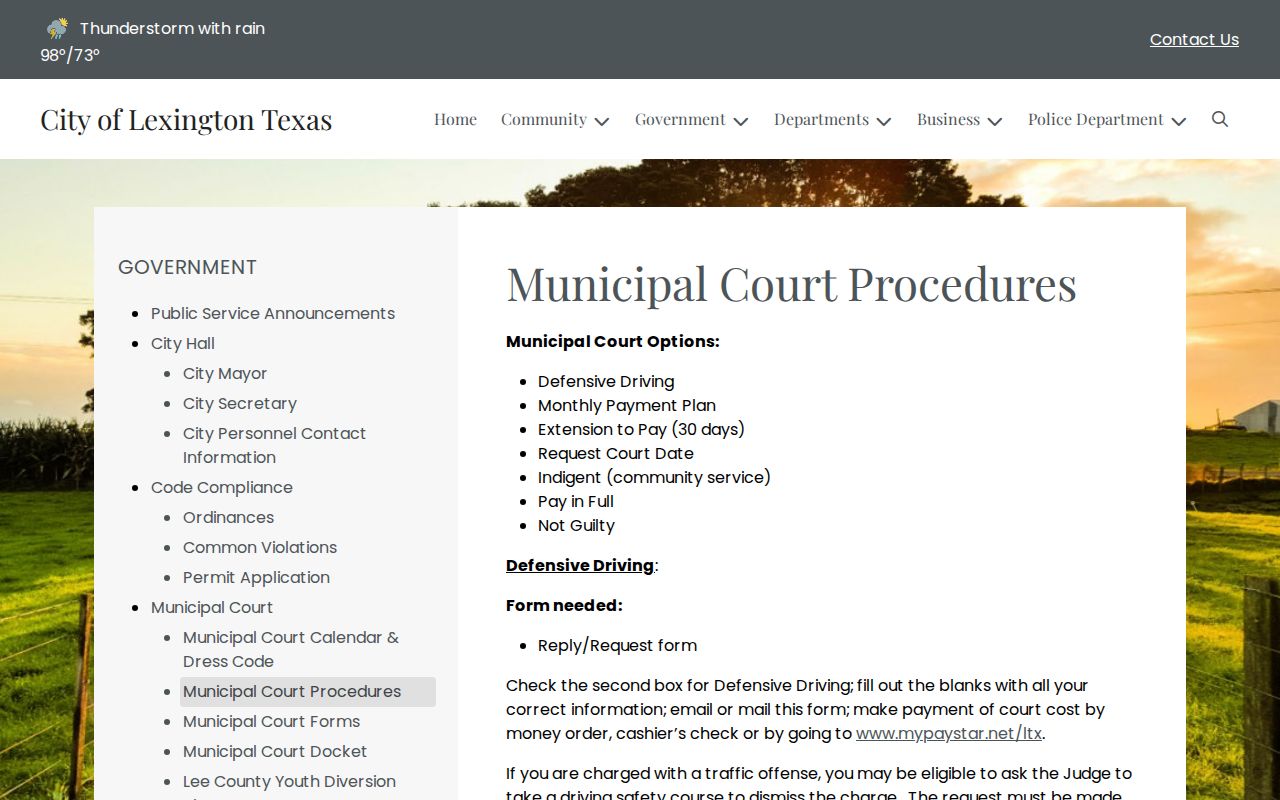Image resolution: width=1280 pixels, height=800 pixels.
Task: Open City Personnel Contact Information link
Action: 274,445
